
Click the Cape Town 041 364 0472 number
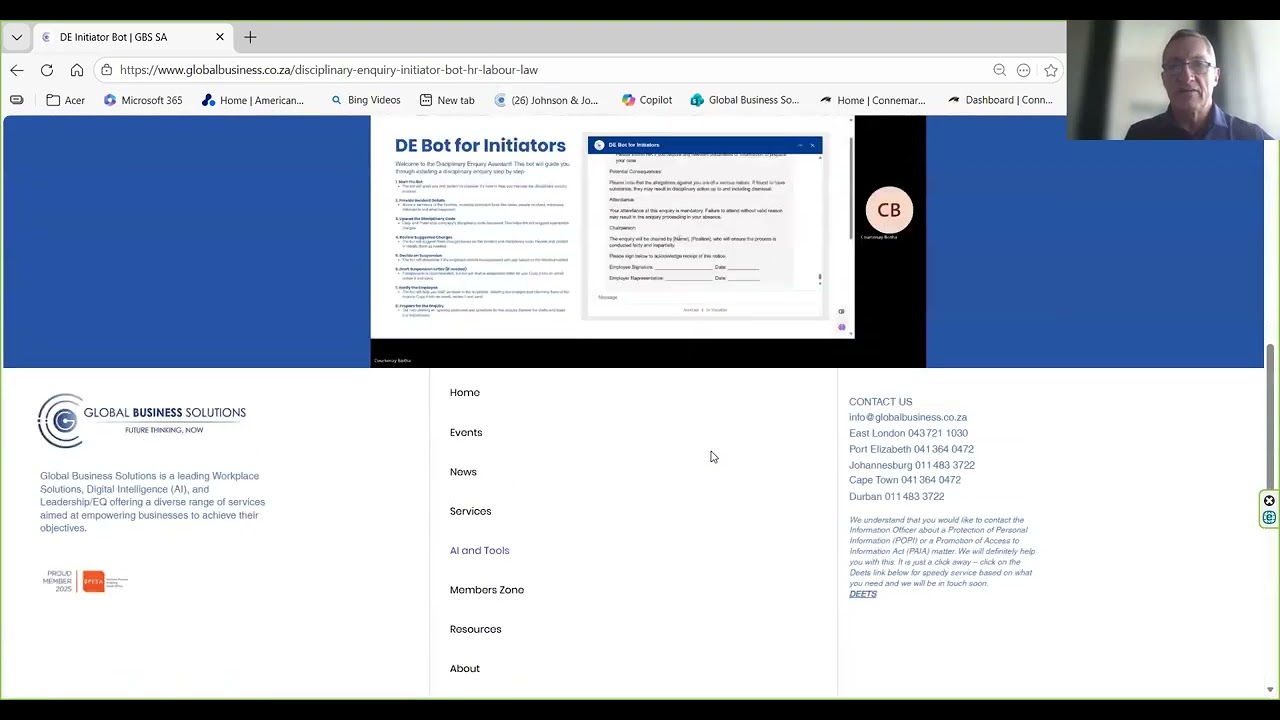point(905,480)
